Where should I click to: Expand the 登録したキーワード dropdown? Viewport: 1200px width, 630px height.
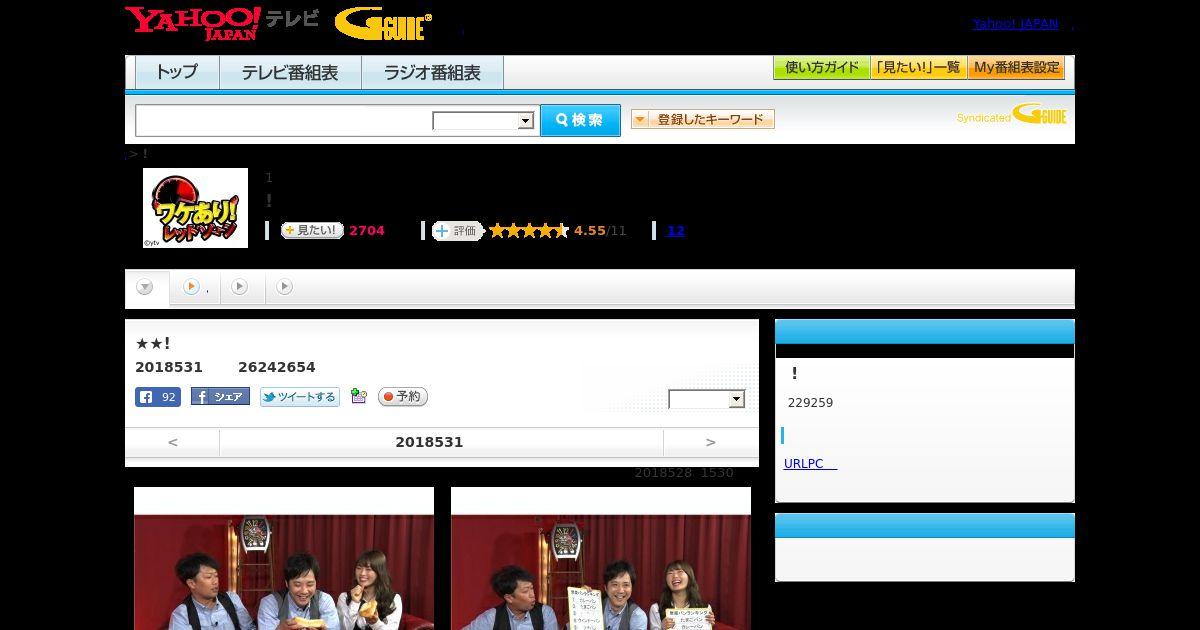click(703, 119)
